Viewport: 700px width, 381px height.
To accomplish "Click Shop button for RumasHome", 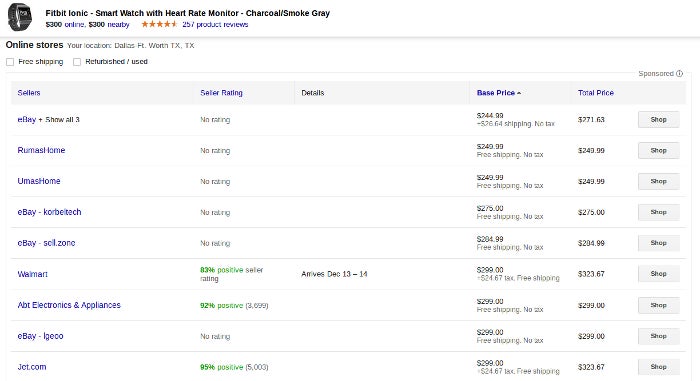I will (x=658, y=151).
